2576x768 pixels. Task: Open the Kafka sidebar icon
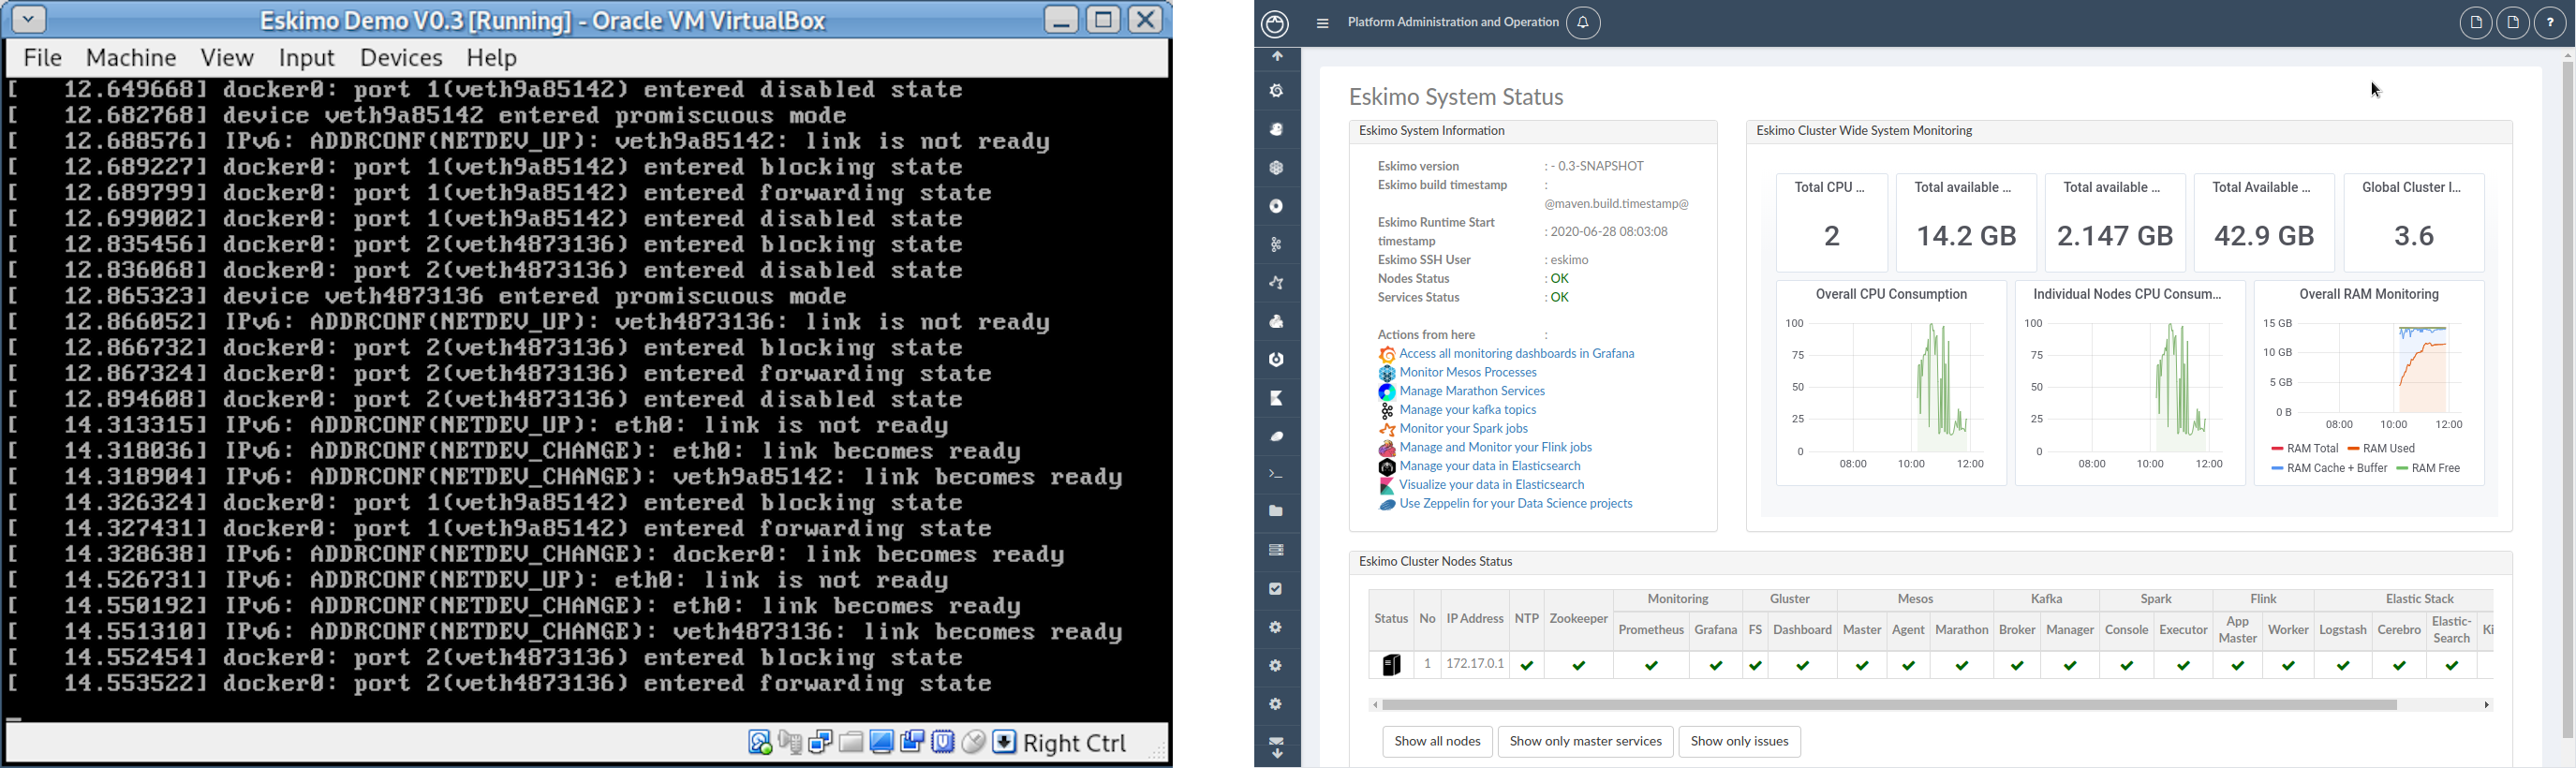[x=1277, y=244]
